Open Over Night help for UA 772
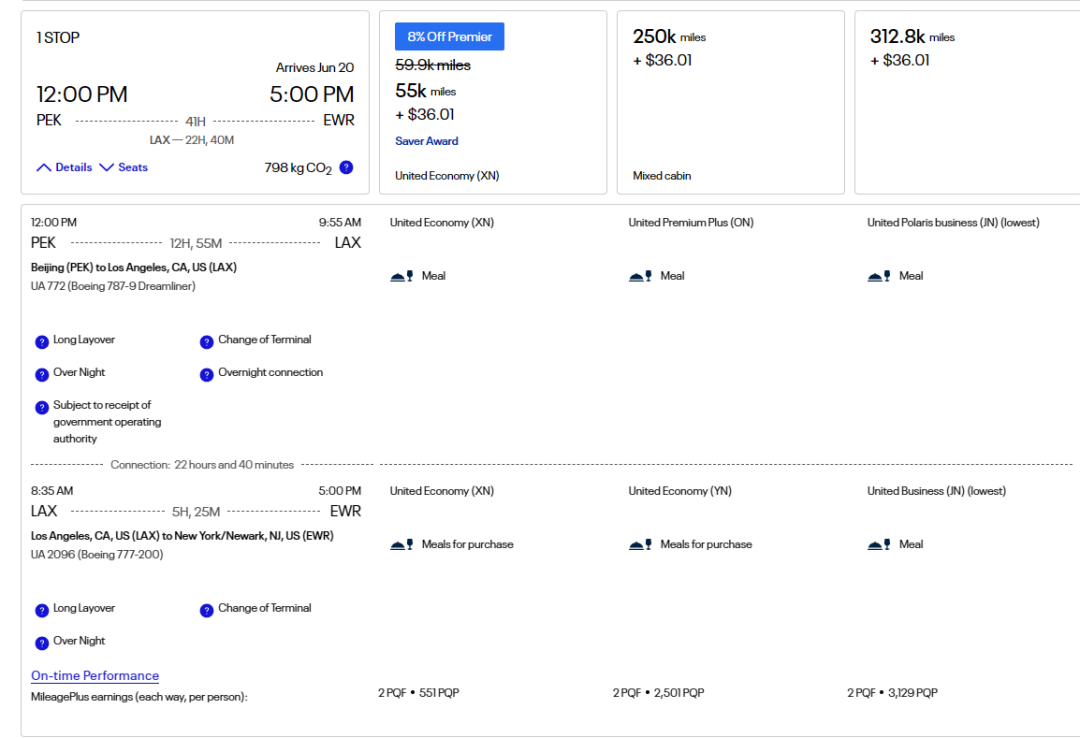1080x738 pixels. pos(42,374)
